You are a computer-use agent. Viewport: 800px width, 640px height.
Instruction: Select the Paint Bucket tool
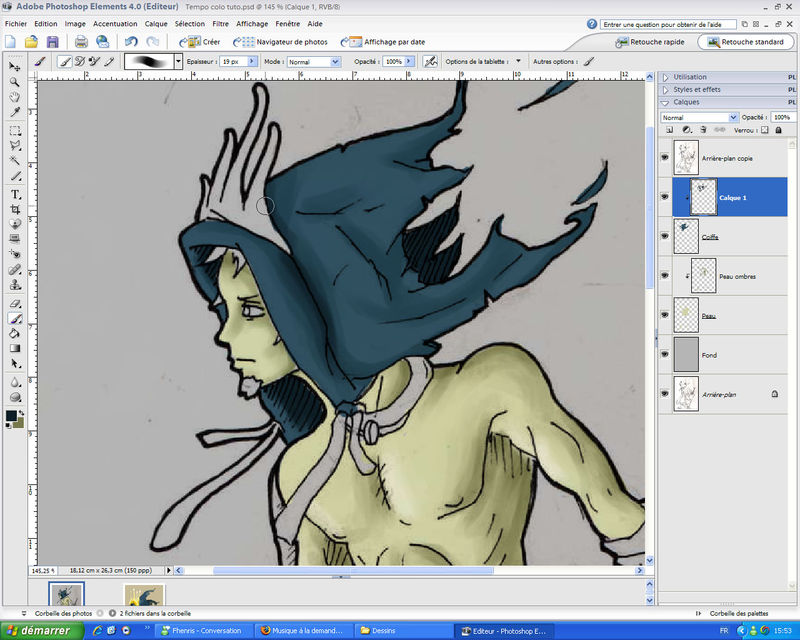point(15,333)
